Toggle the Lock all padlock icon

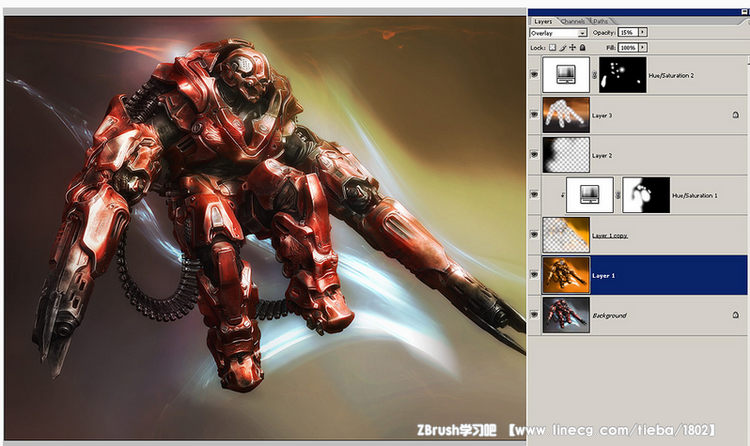pyautogui.click(x=583, y=47)
